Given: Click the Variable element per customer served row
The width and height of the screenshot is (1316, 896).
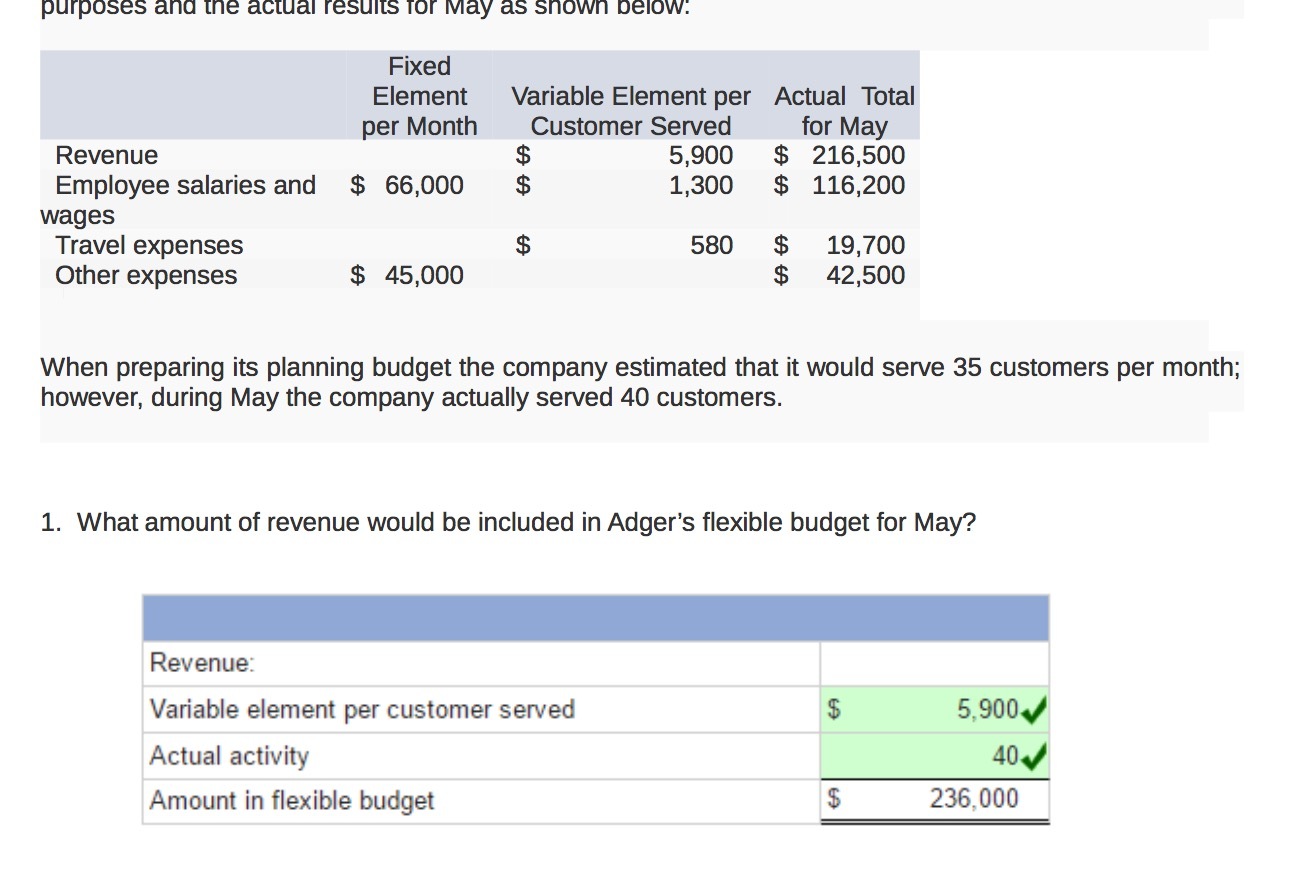Looking at the screenshot, I should 362,709.
